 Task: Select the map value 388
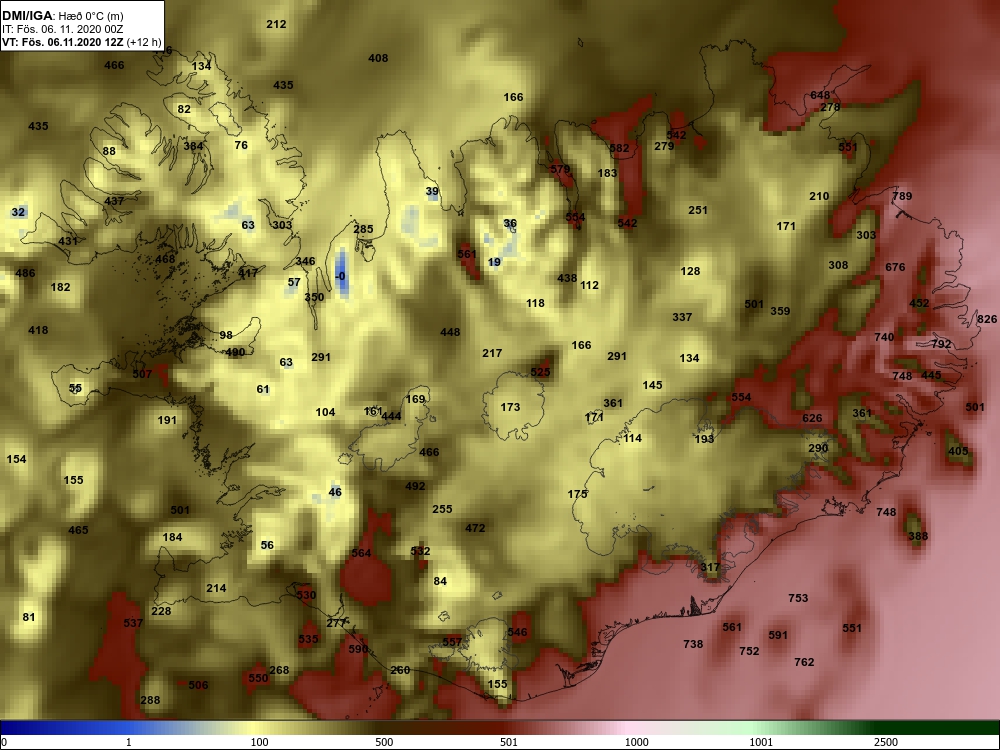918,536
